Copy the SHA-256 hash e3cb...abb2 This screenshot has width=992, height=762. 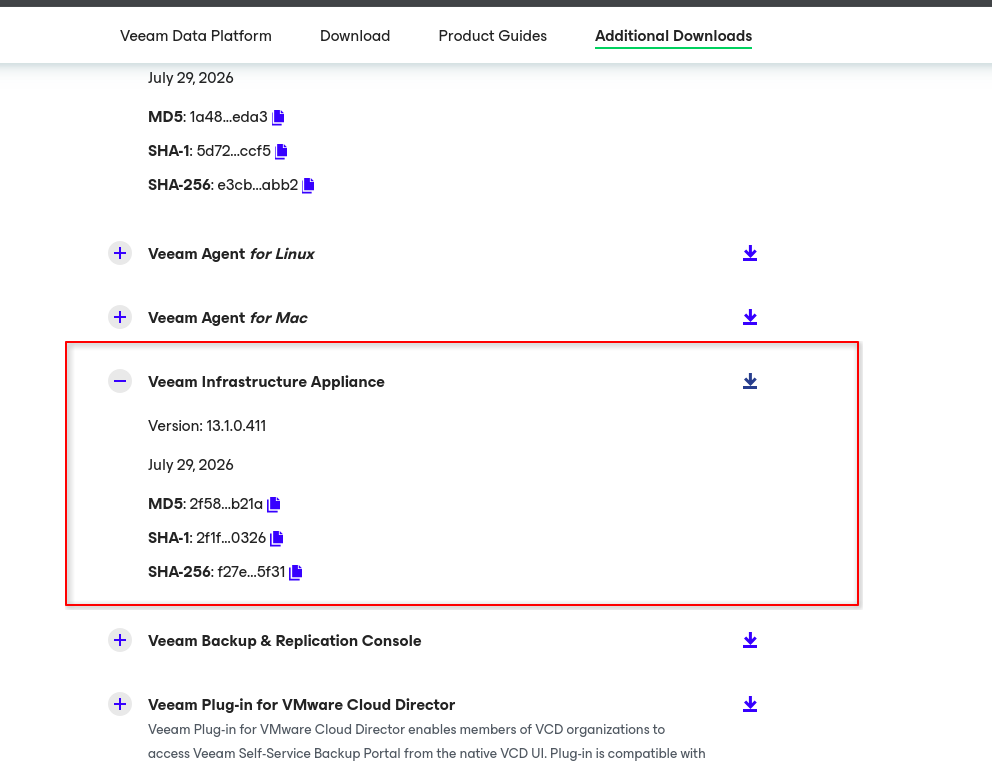tap(309, 185)
